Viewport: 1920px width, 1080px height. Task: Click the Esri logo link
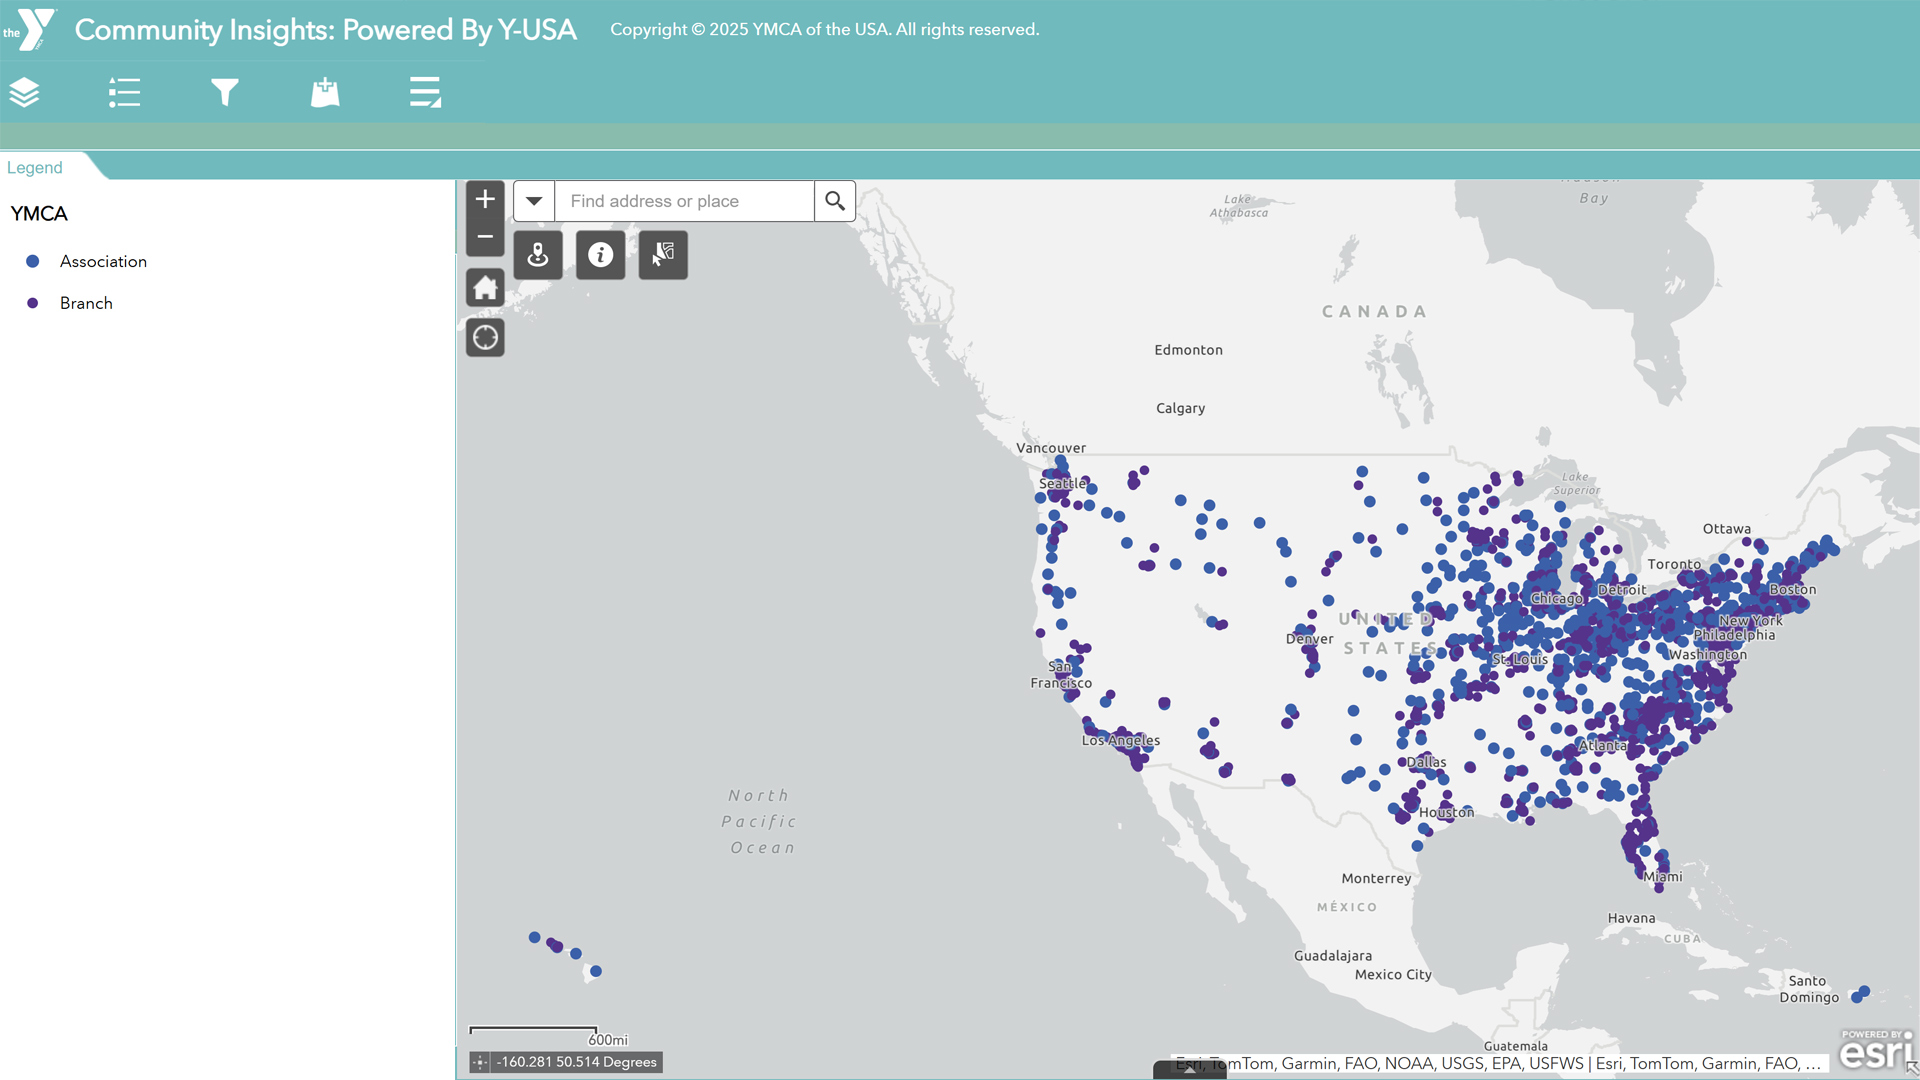(1875, 1050)
